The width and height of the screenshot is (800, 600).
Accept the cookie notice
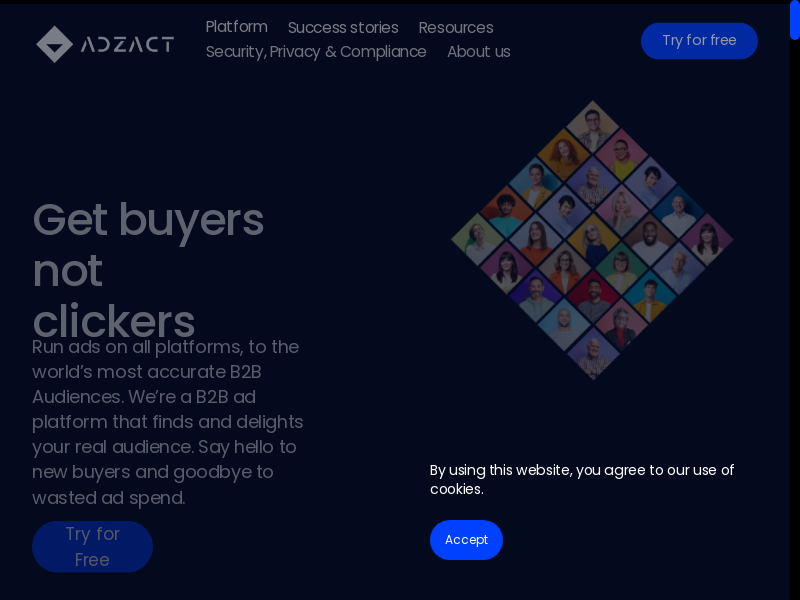tap(466, 540)
